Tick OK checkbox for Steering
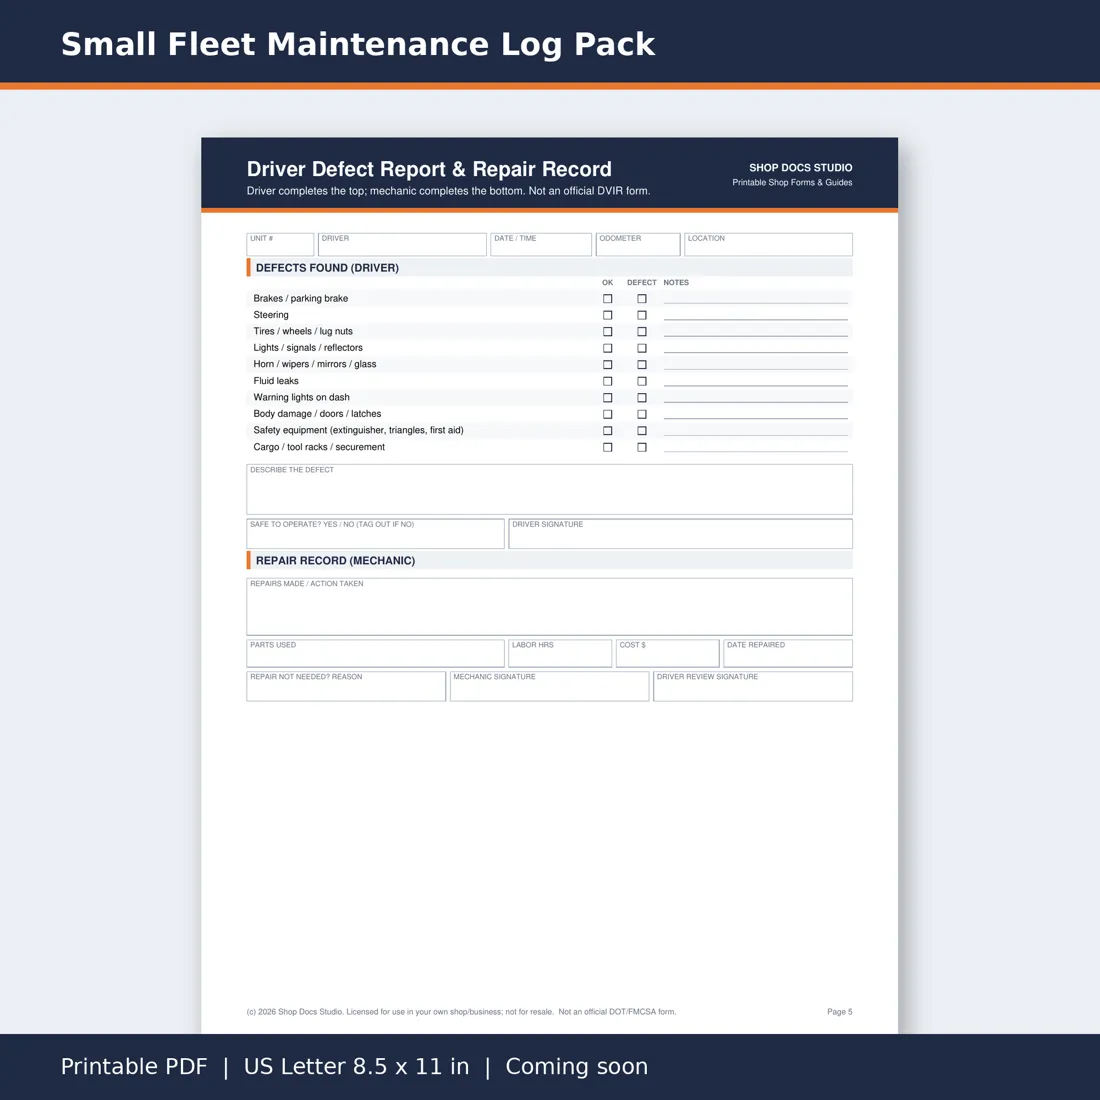The image size is (1100, 1100). [x=608, y=315]
